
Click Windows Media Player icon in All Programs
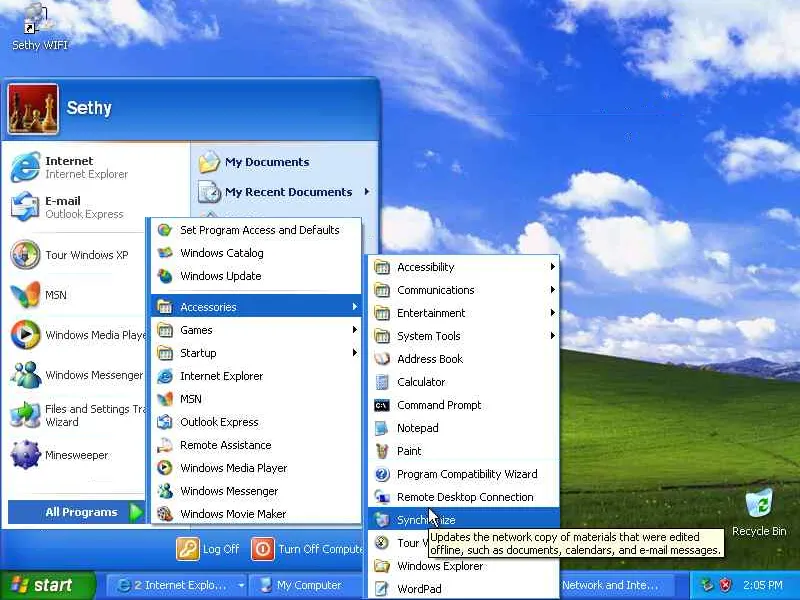pos(165,468)
